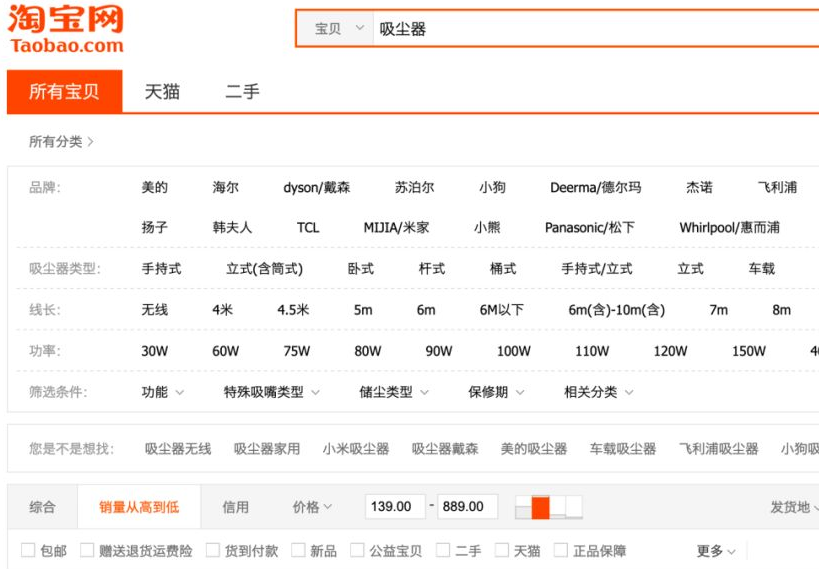Filter vacuum type 卧式
The height and width of the screenshot is (569, 819).
point(361,269)
